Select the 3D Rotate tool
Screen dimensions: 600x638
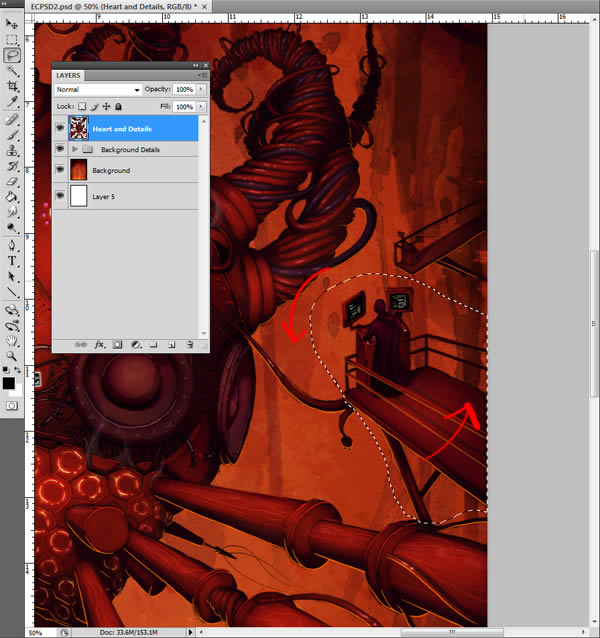coord(11,310)
